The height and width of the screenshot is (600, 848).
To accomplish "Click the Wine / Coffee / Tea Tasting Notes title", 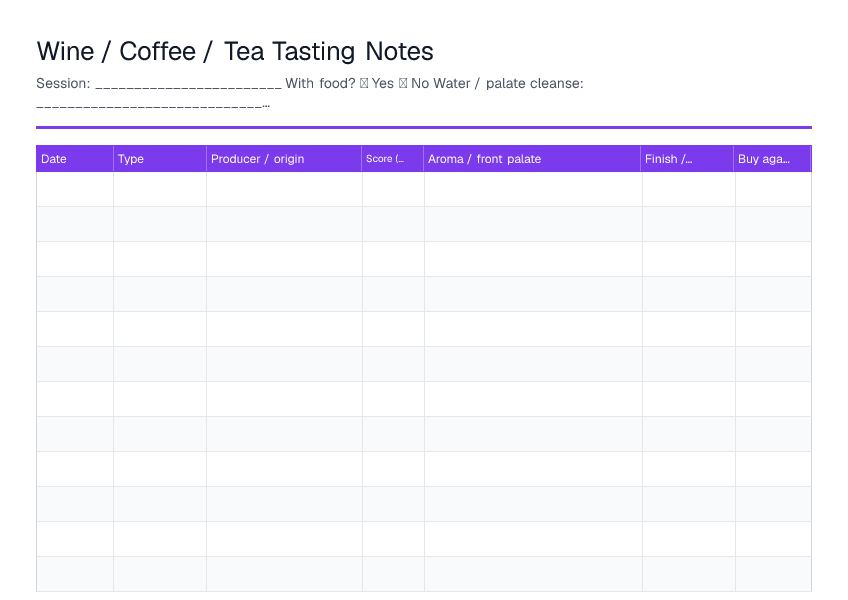I will coord(235,52).
